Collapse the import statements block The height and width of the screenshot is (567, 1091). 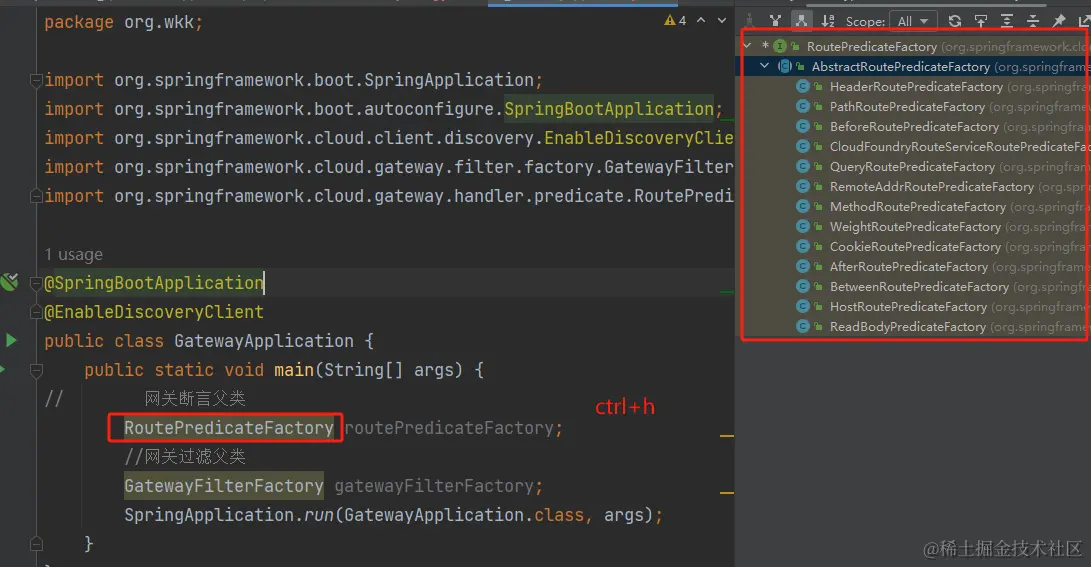tap(36, 80)
